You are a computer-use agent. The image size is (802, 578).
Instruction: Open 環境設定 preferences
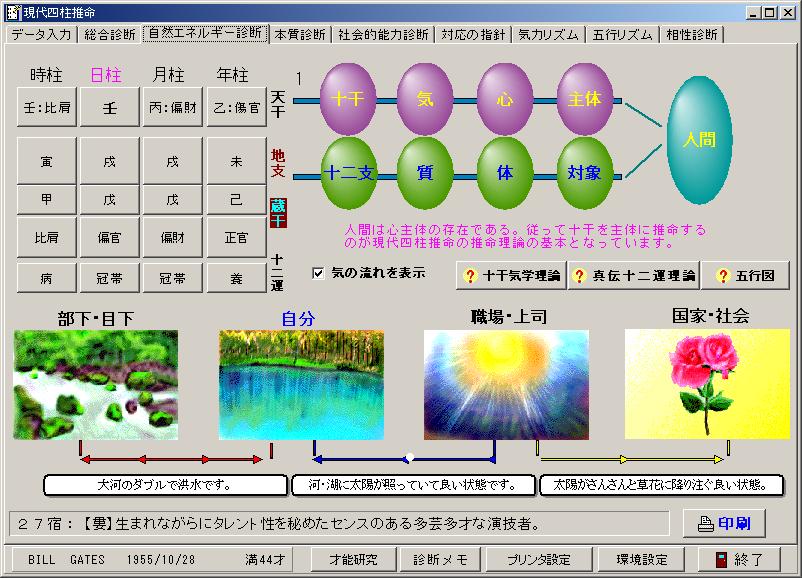tap(642, 560)
